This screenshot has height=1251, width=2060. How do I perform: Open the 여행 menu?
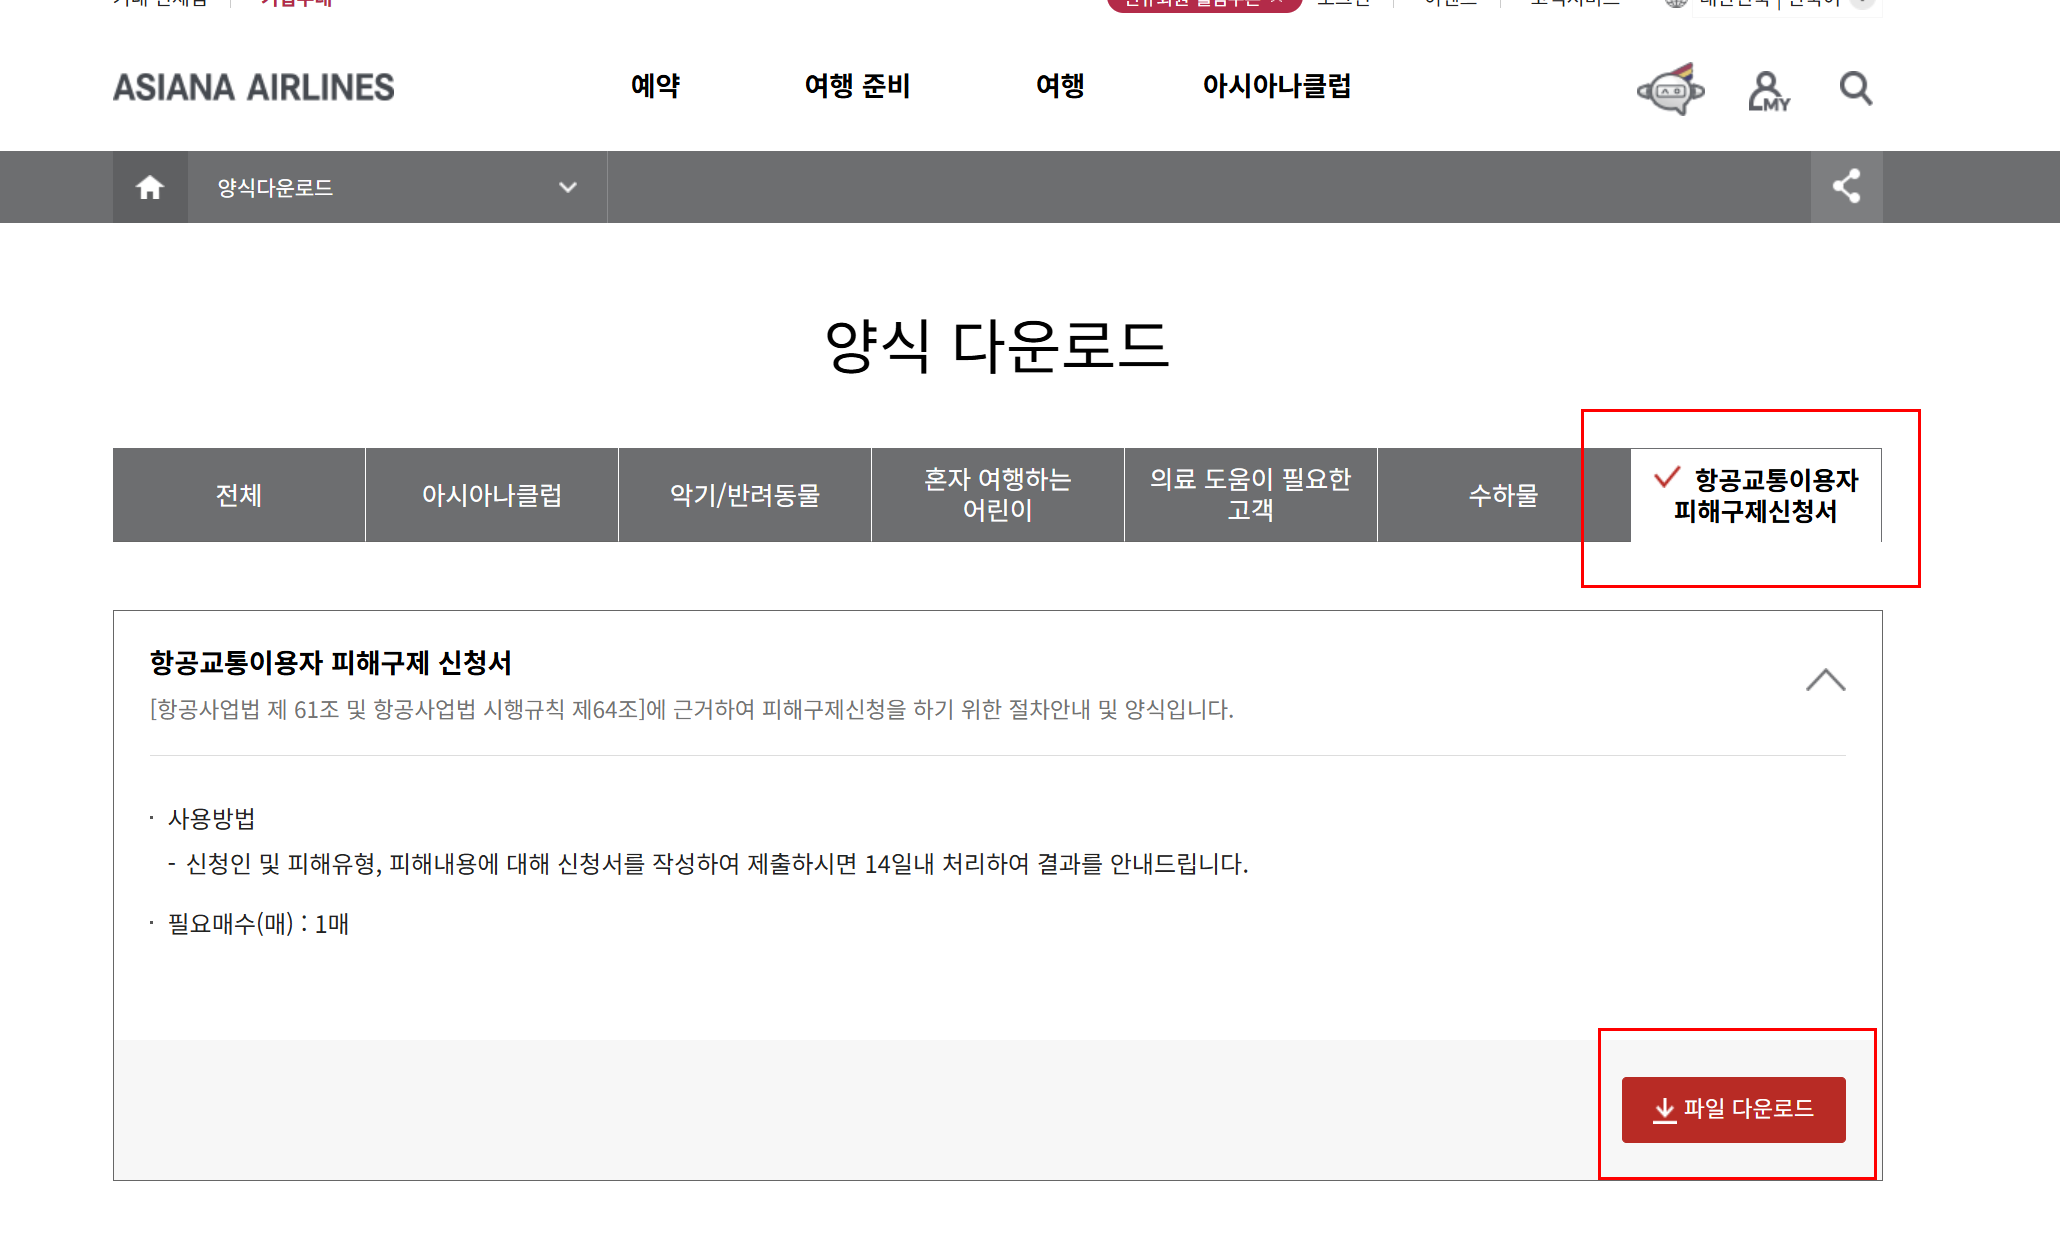[1060, 86]
